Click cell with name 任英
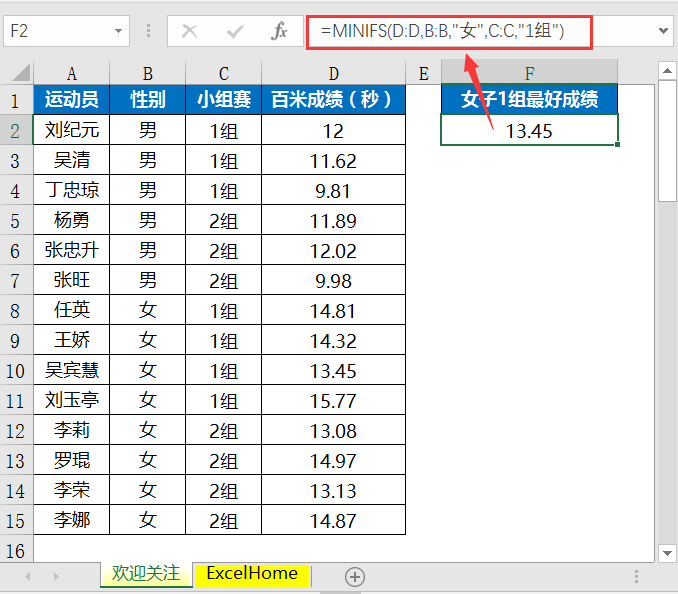 pos(72,310)
